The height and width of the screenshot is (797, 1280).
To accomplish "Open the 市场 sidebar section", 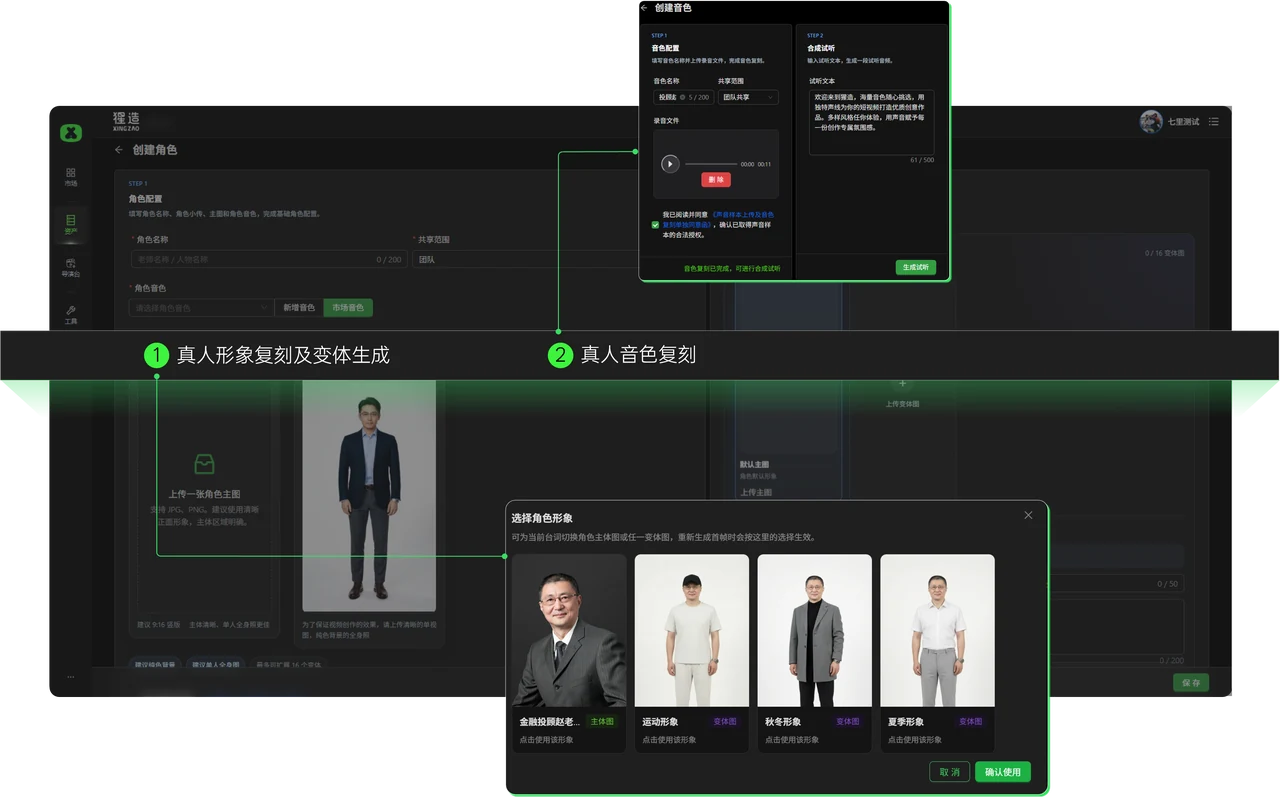I will [71, 177].
